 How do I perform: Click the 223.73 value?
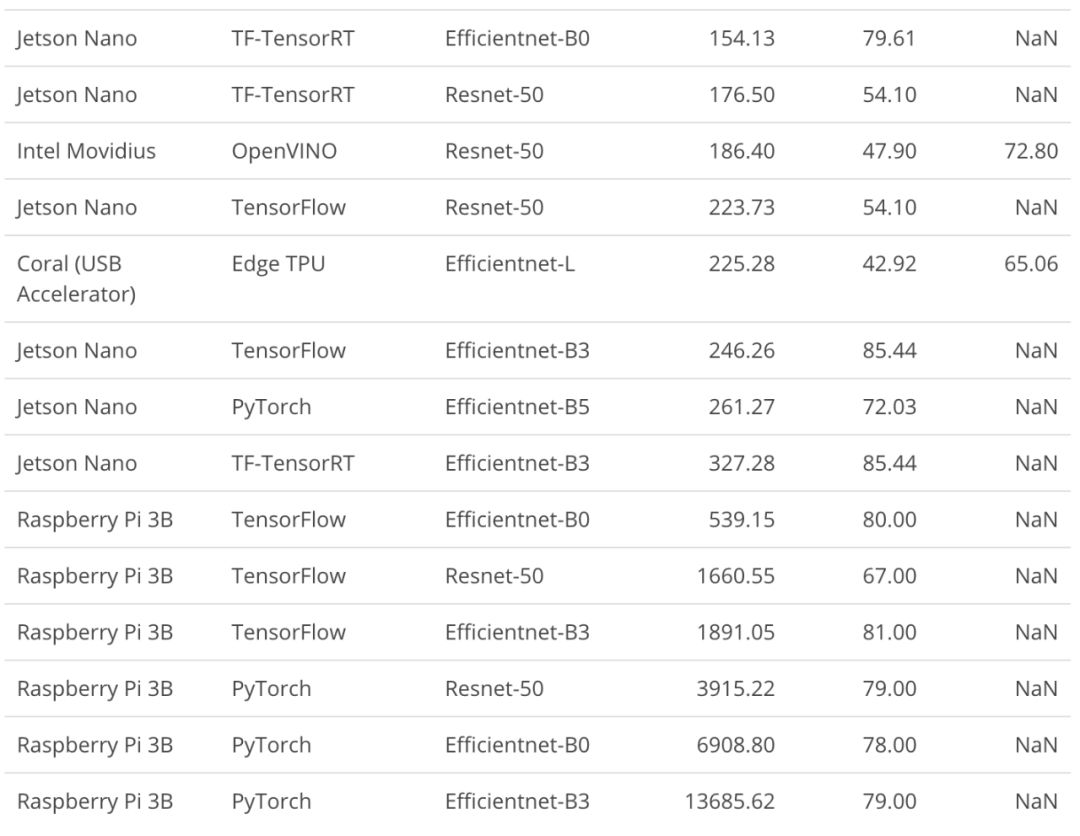741,208
